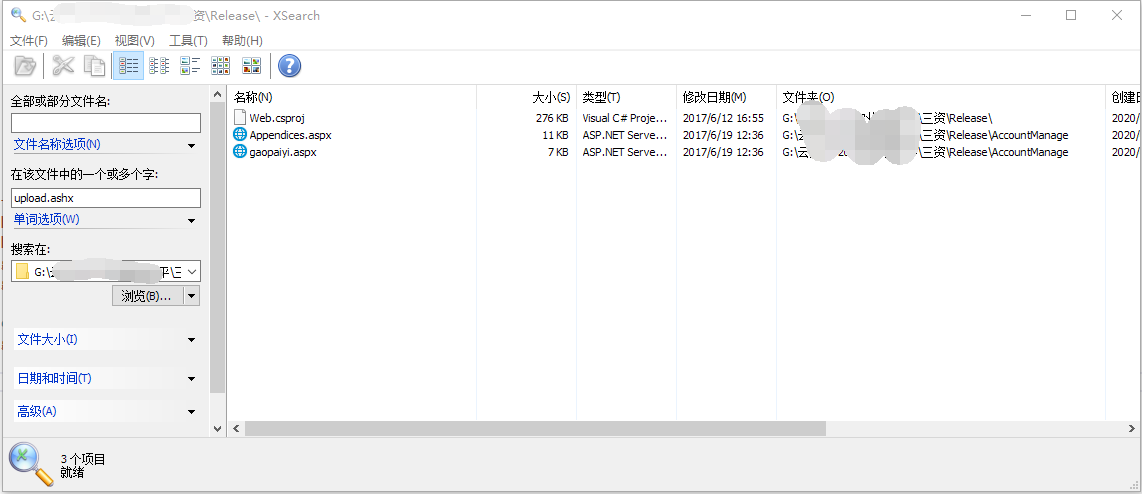Click the magnifier search icon in status area
Image resolution: width=1142 pixels, height=494 pixels.
[31, 465]
